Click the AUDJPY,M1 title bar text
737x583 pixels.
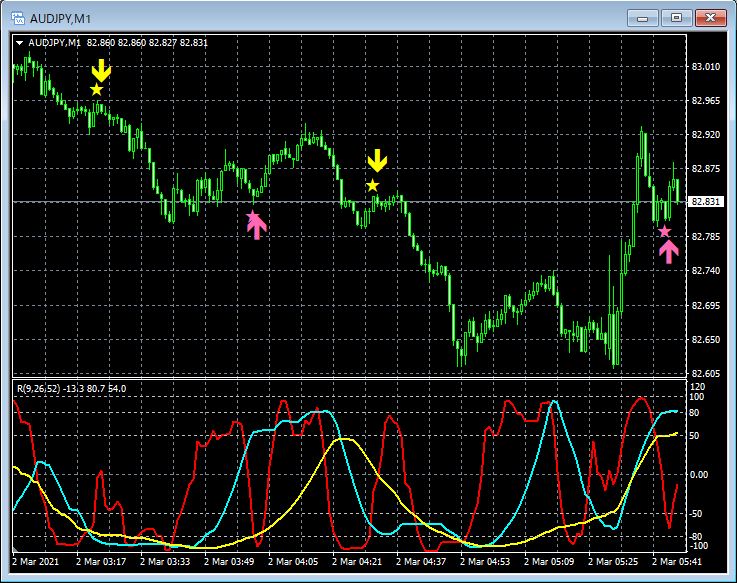tap(60, 19)
